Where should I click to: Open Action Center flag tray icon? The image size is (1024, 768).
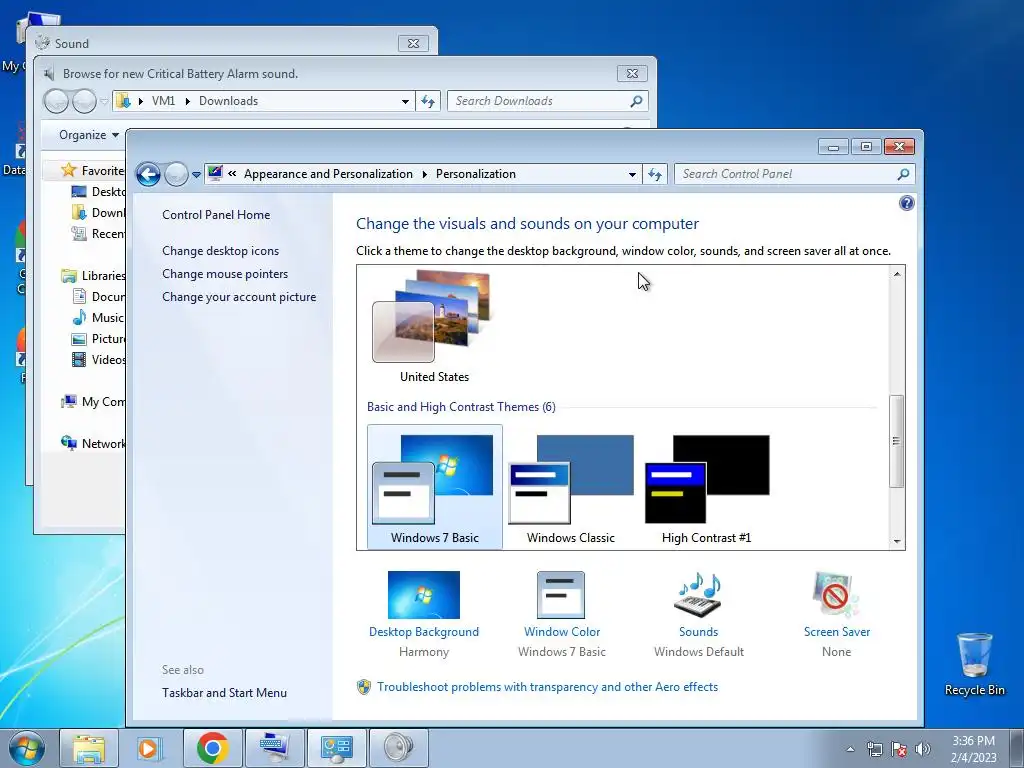coord(899,749)
